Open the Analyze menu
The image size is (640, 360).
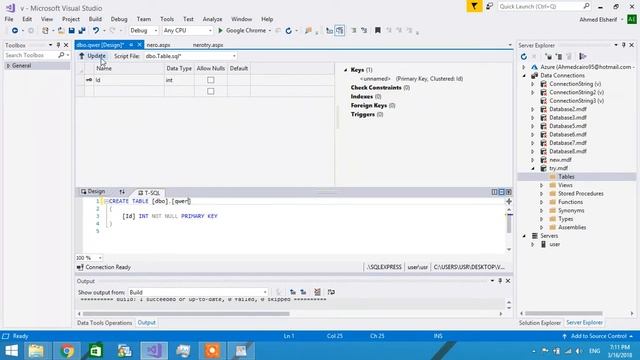(x=212, y=19)
